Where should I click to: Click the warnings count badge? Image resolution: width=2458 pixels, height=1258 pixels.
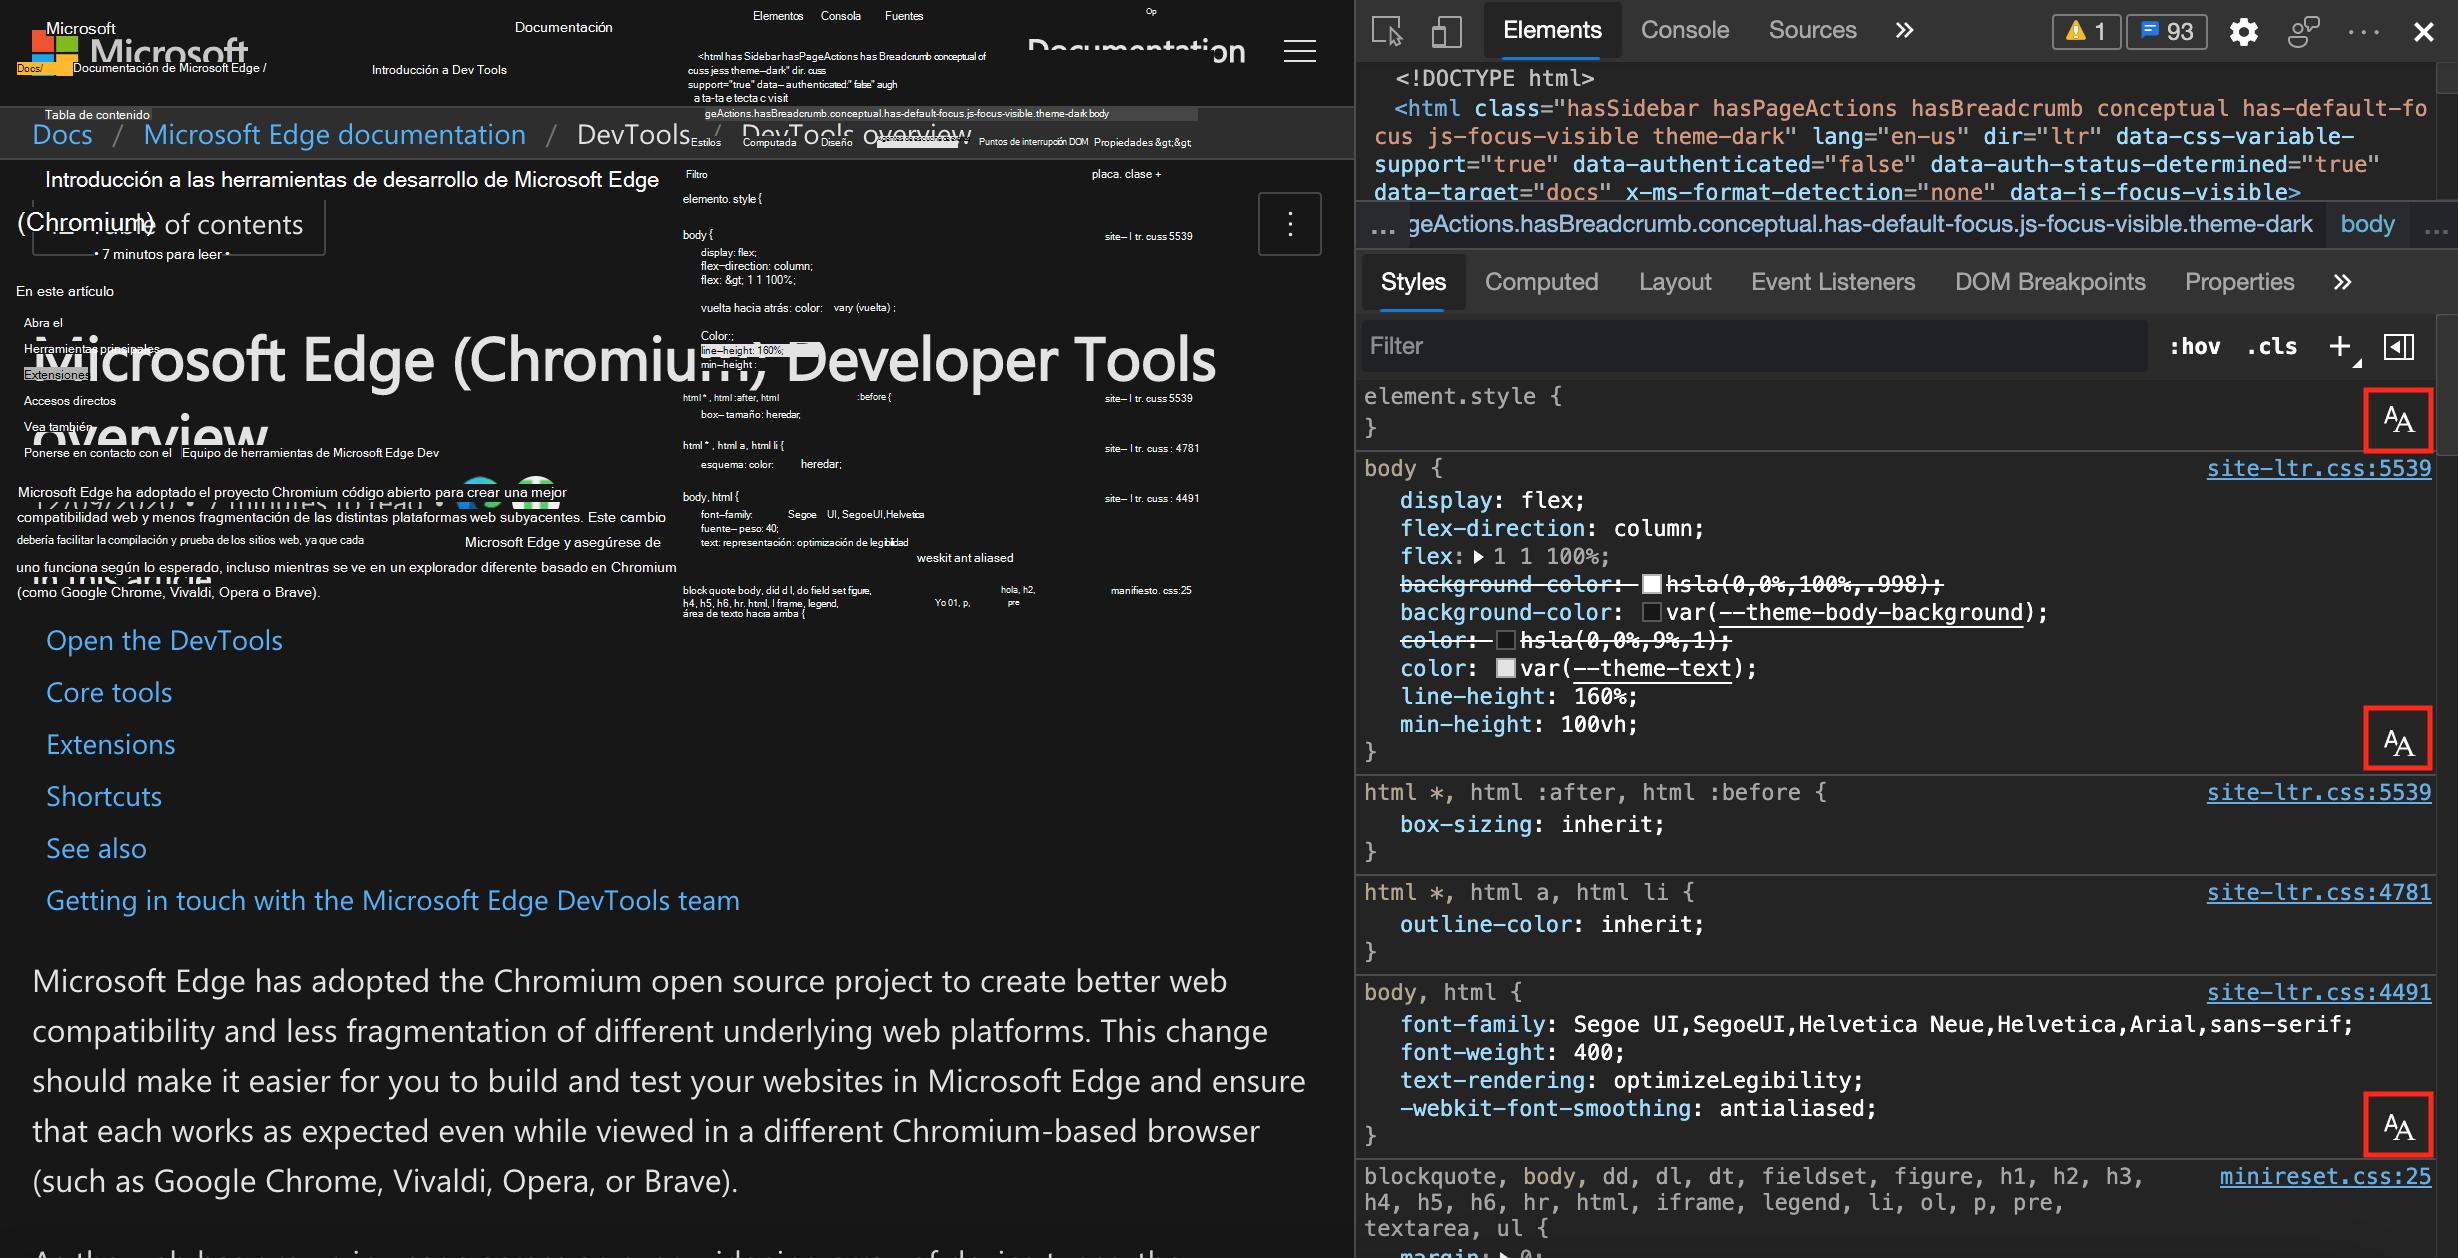(x=2086, y=31)
